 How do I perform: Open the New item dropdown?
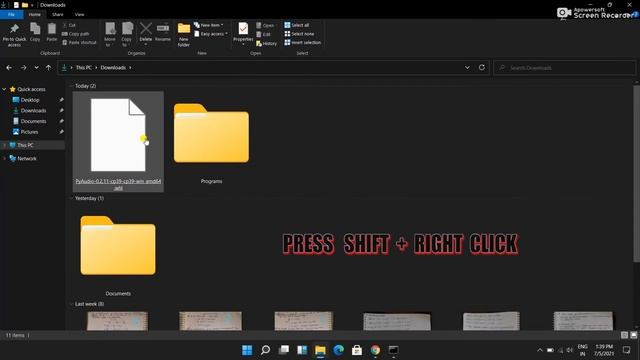[x=209, y=25]
